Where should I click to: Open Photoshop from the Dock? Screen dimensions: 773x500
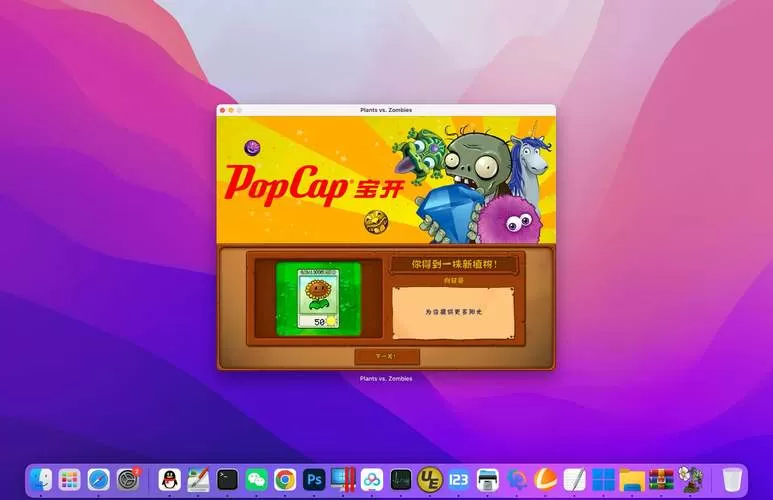tap(314, 479)
